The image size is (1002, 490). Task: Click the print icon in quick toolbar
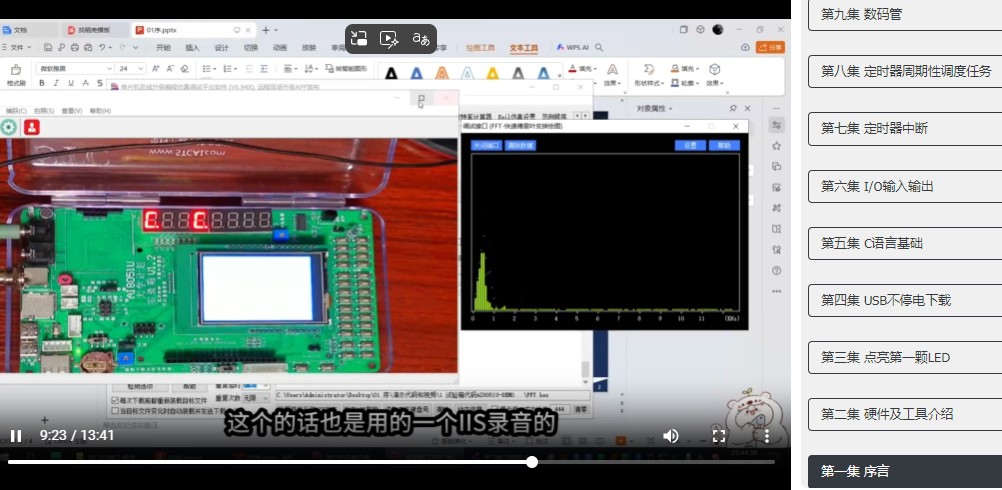click(75, 47)
